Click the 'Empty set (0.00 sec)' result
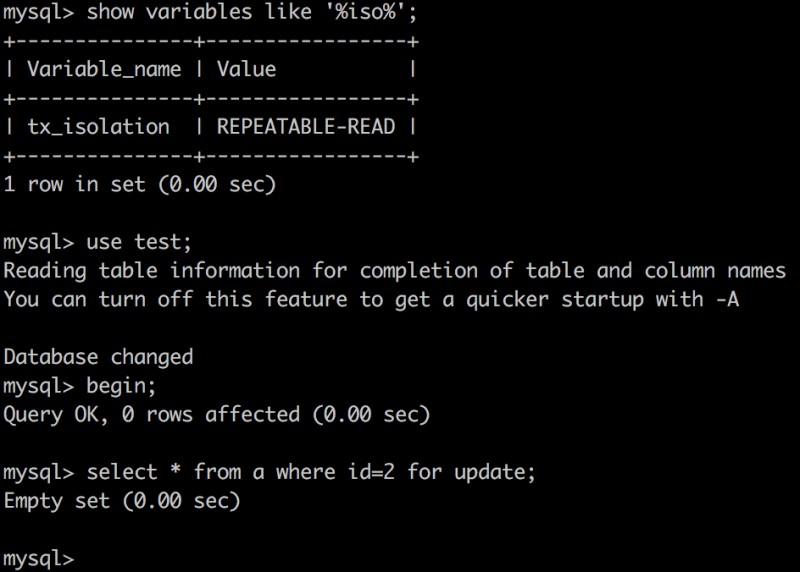The height and width of the screenshot is (572, 800). pyautogui.click(x=122, y=500)
